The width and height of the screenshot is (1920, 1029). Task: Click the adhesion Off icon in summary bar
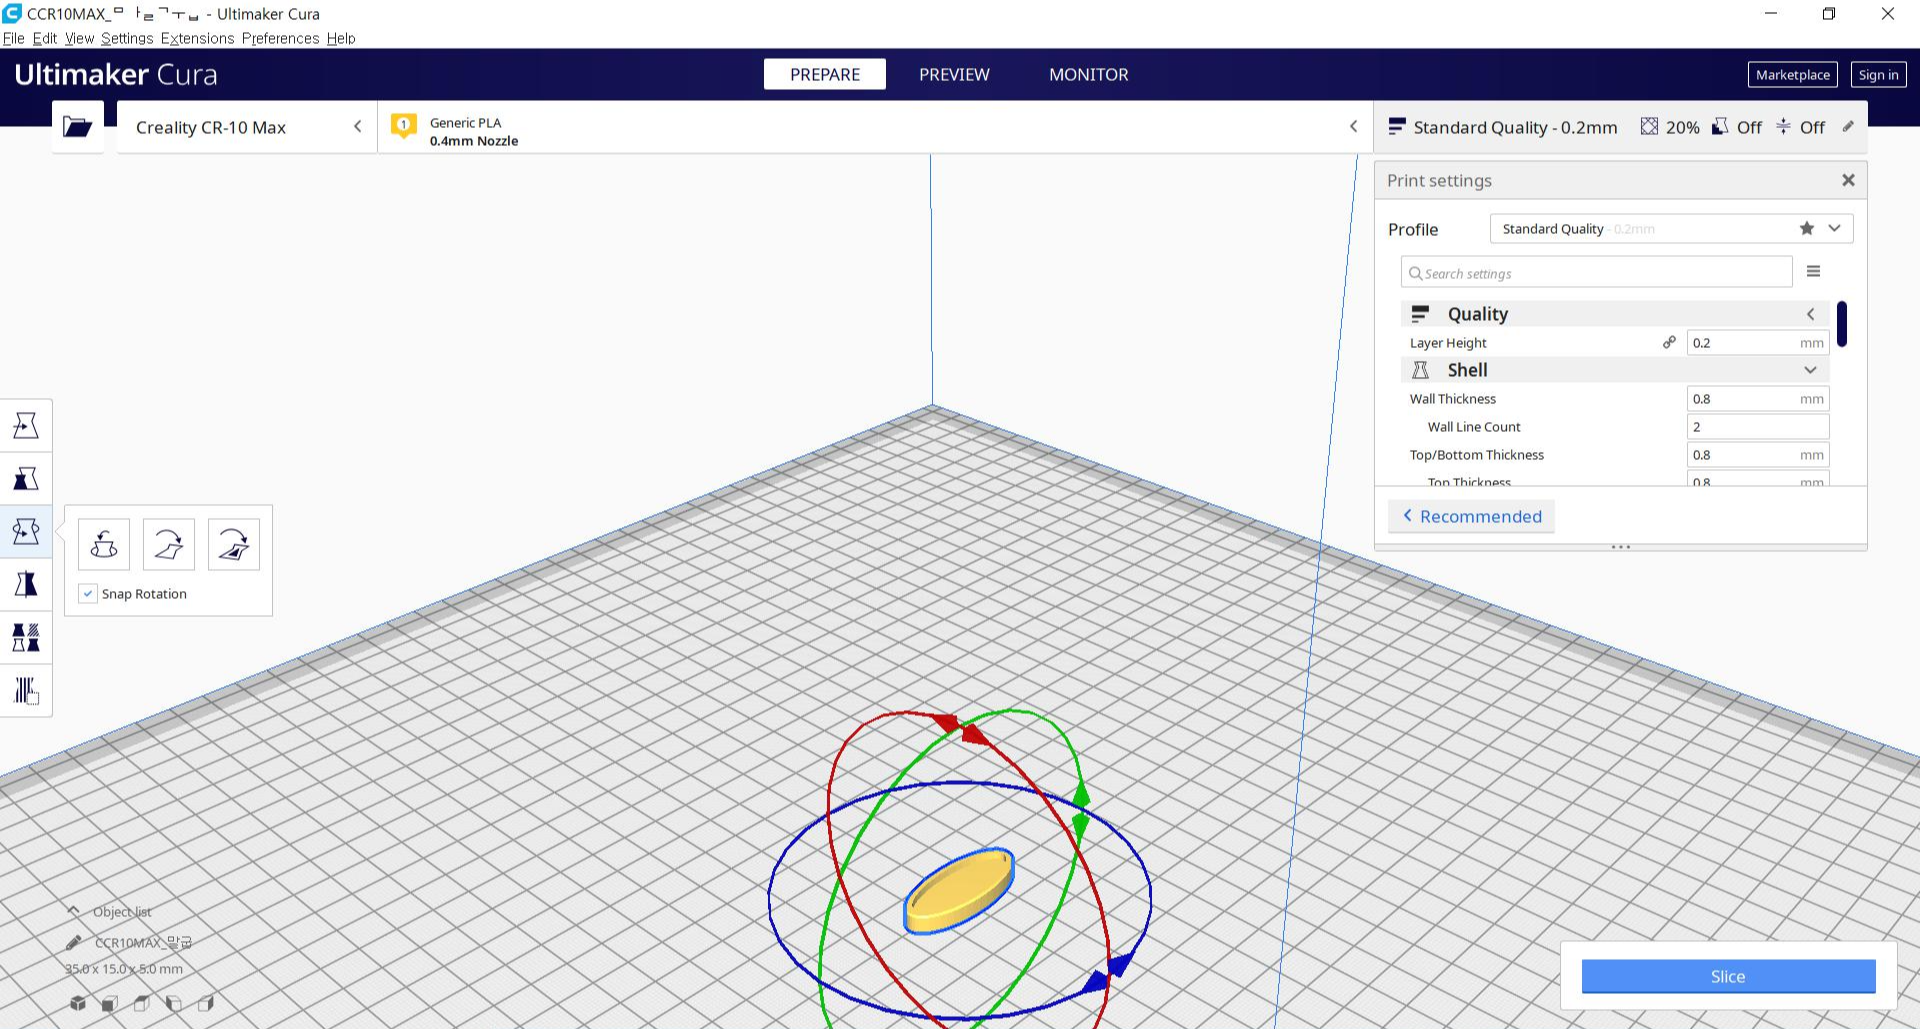click(1784, 127)
